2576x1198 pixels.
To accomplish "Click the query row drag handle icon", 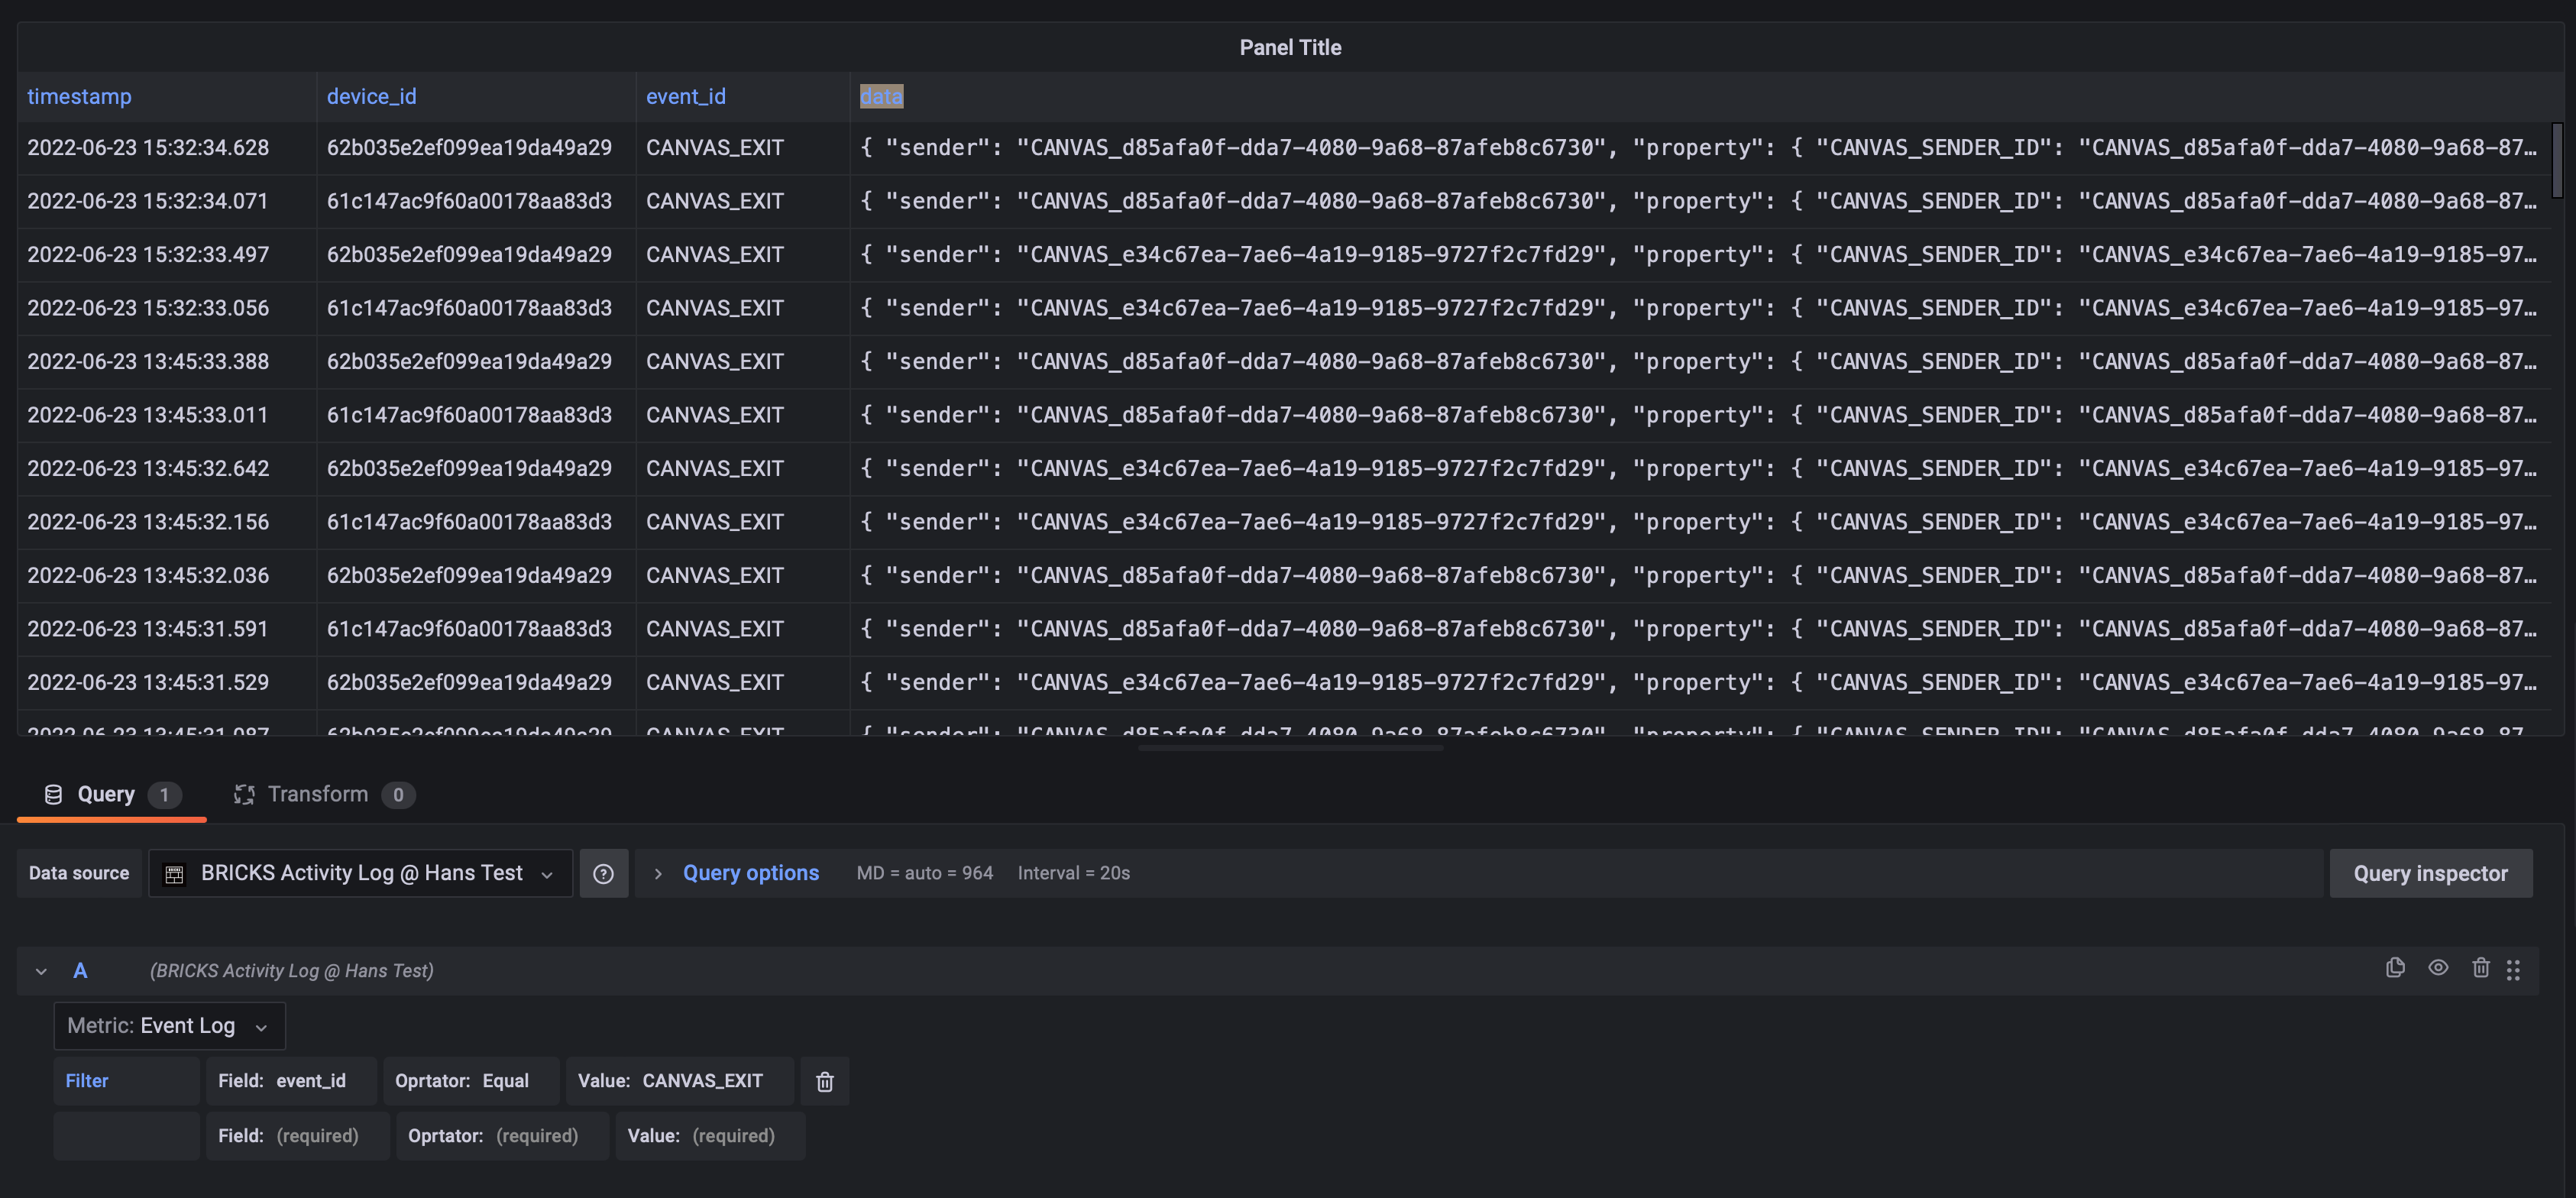I will tap(2513, 970).
